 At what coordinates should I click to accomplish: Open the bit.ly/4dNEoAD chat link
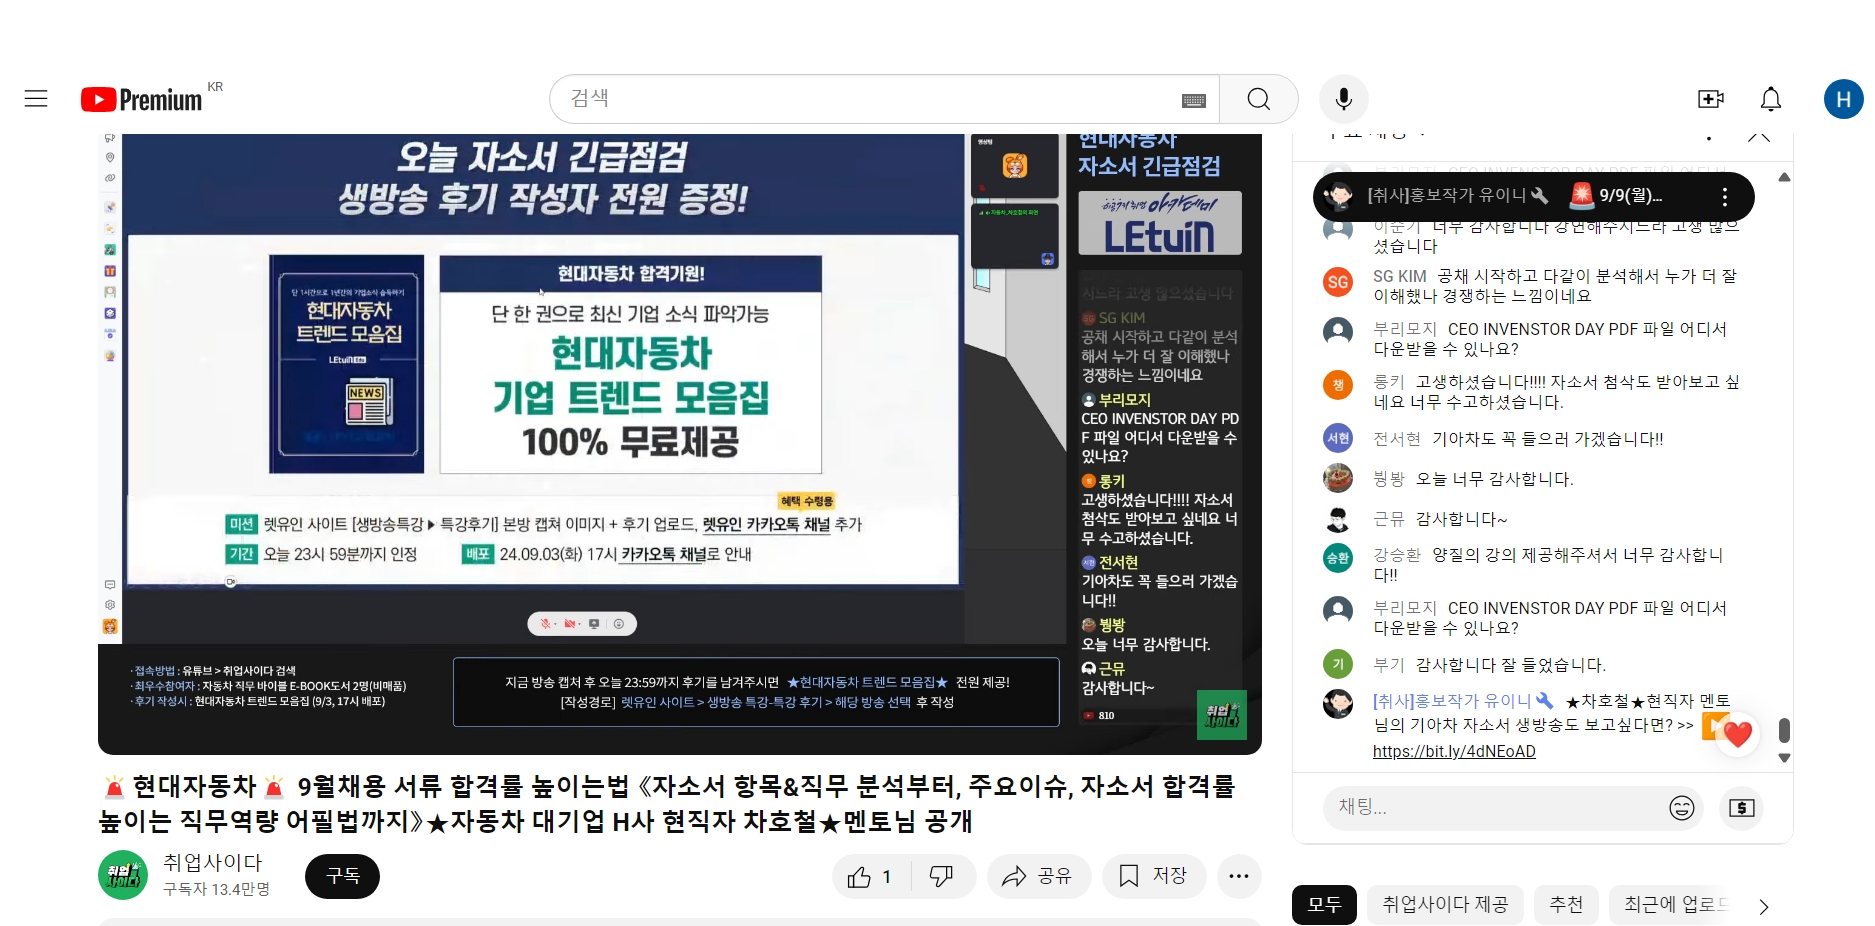(1453, 752)
